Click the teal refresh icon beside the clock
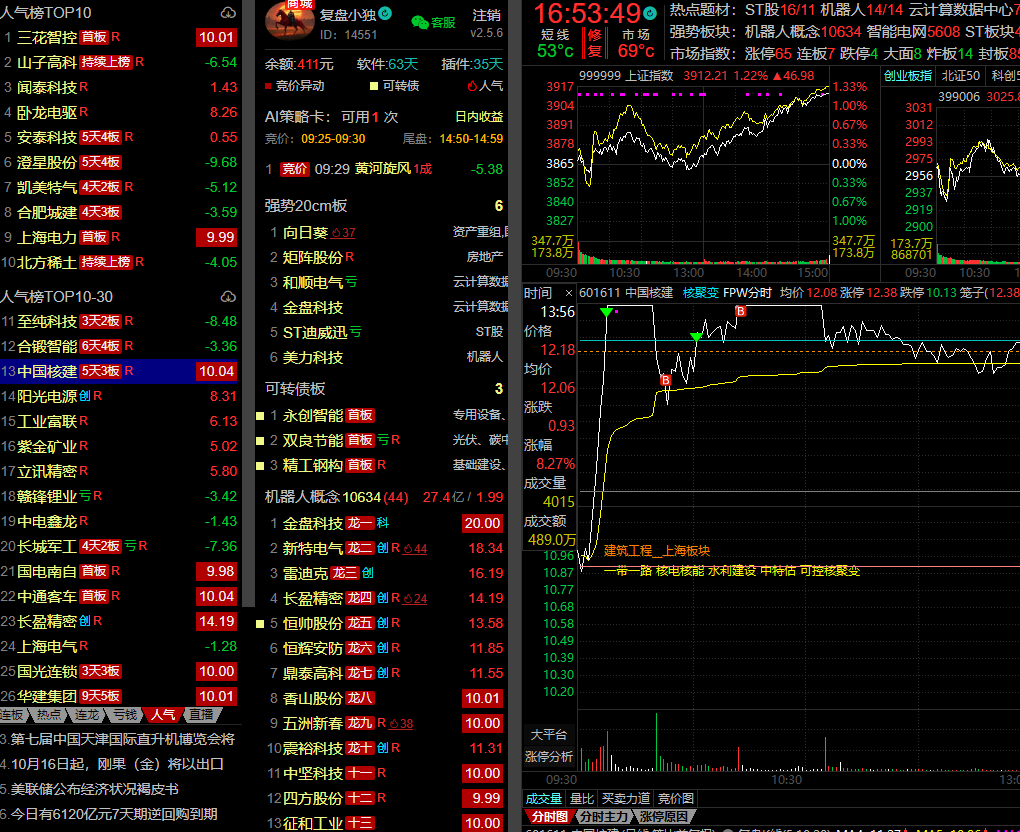1020x832 pixels. (651, 13)
